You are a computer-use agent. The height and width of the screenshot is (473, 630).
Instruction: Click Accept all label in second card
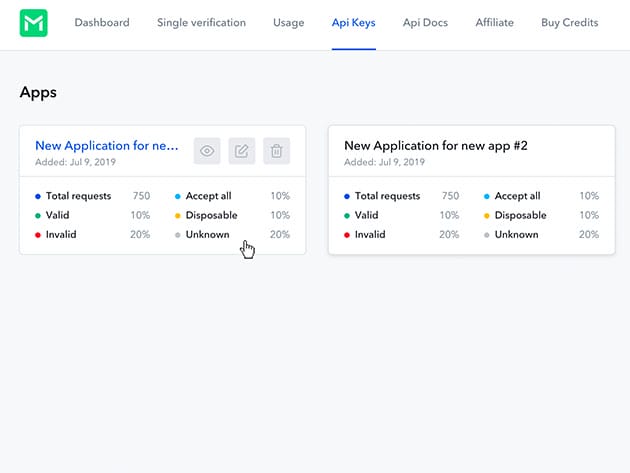[x=517, y=197]
